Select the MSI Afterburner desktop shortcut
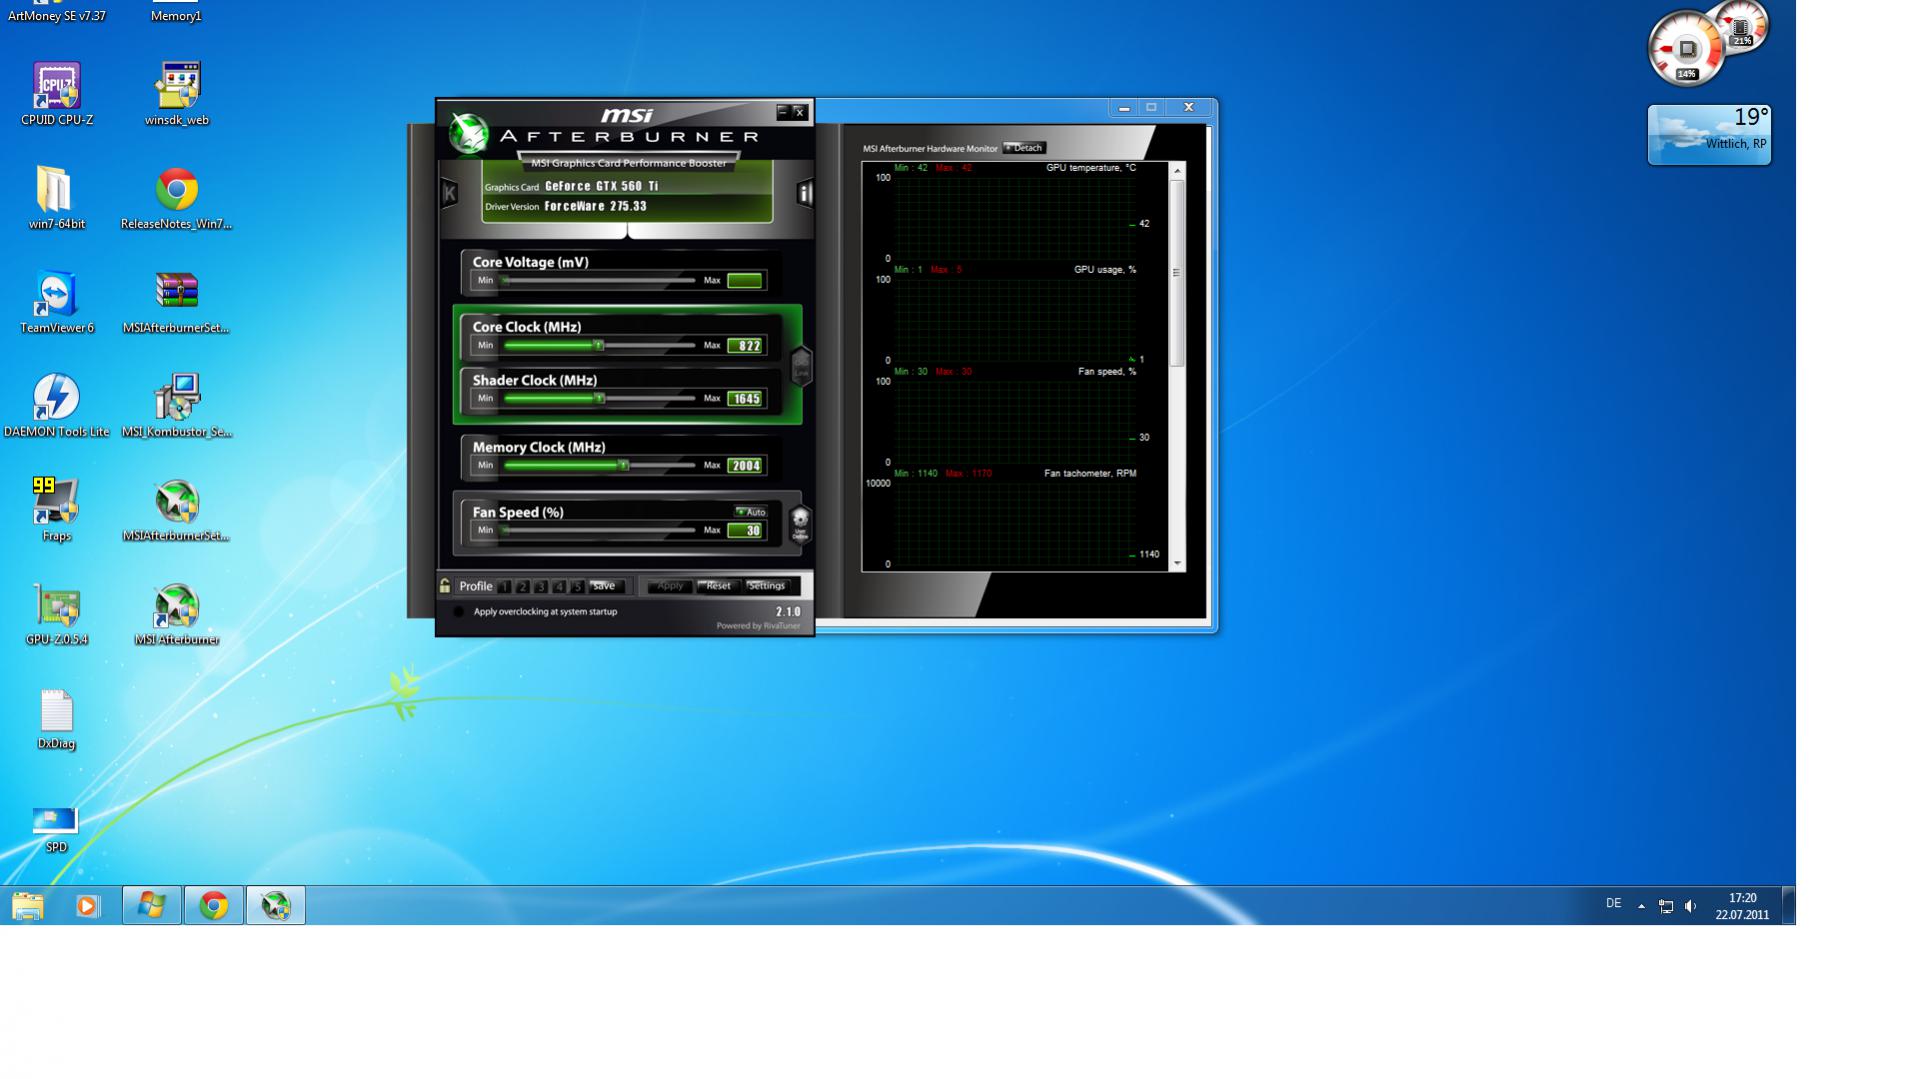Viewport: 1919px width, 1079px height. point(177,614)
